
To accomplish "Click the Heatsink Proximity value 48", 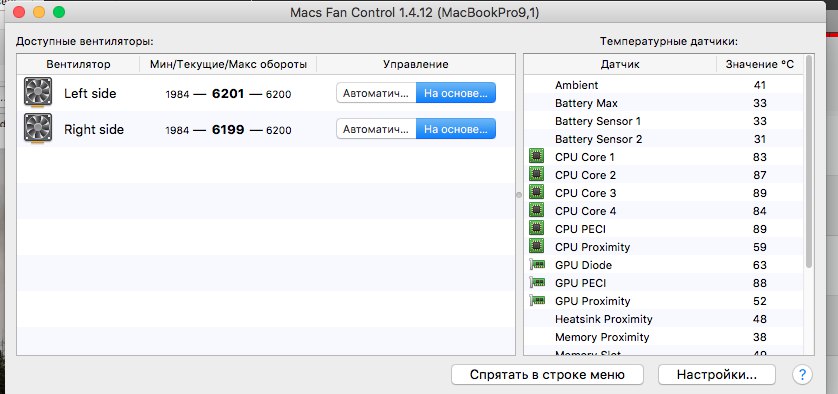I will point(759,319).
